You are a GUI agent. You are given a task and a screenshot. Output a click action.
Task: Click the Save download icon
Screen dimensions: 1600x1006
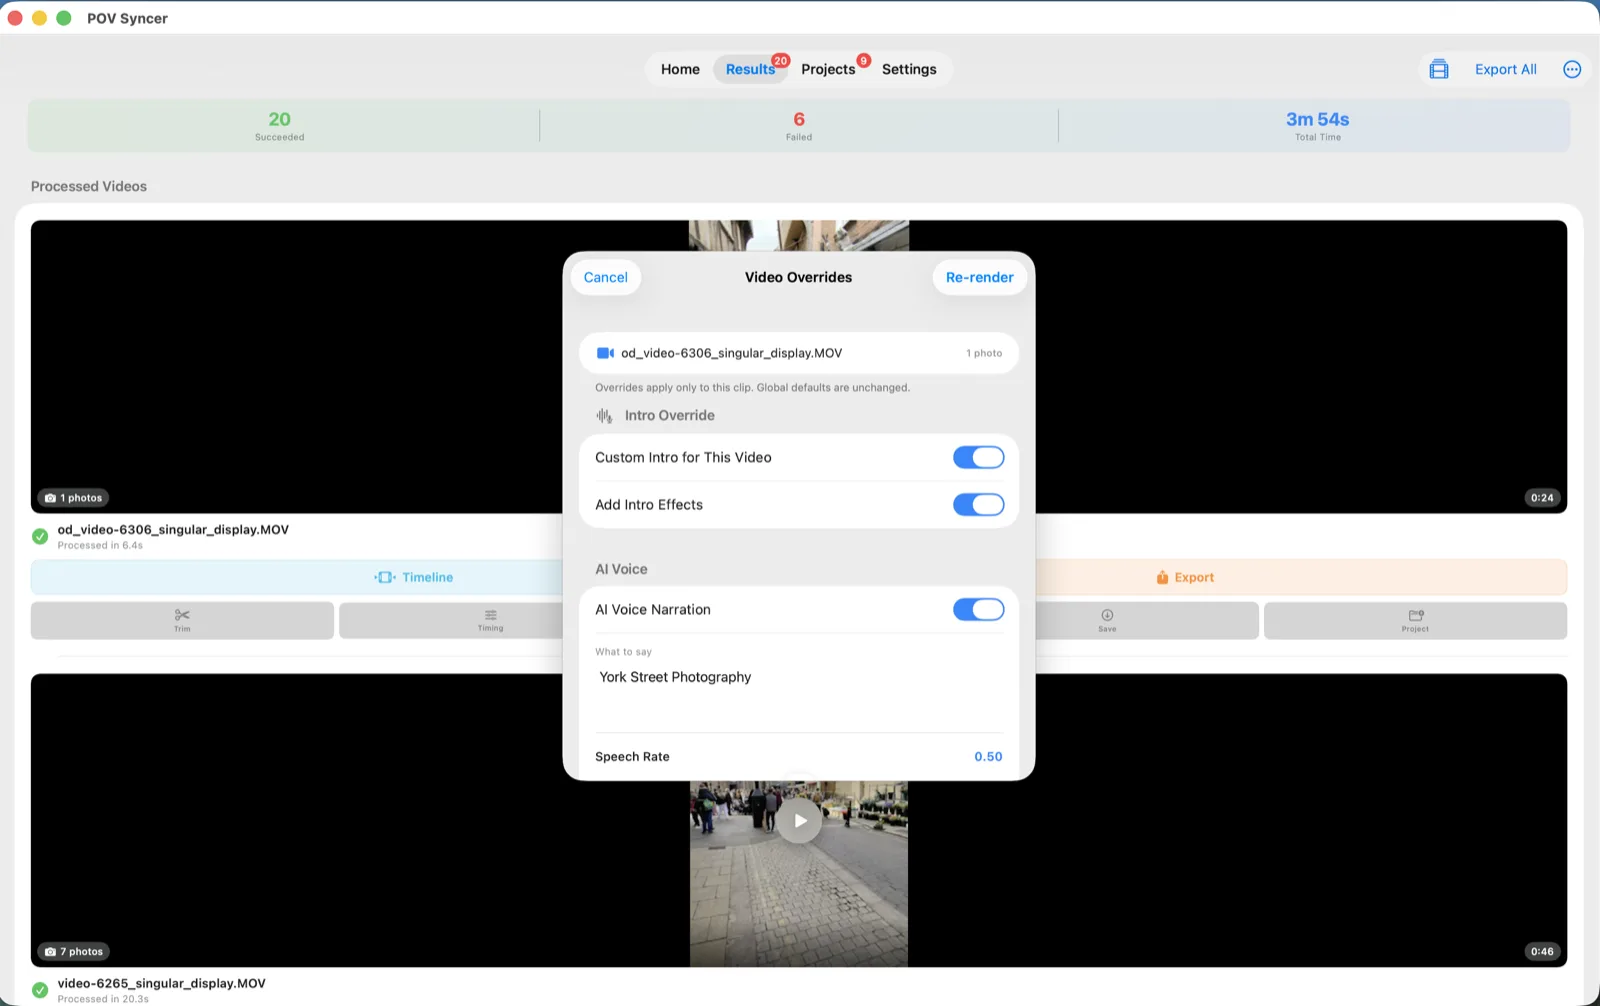coord(1107,620)
